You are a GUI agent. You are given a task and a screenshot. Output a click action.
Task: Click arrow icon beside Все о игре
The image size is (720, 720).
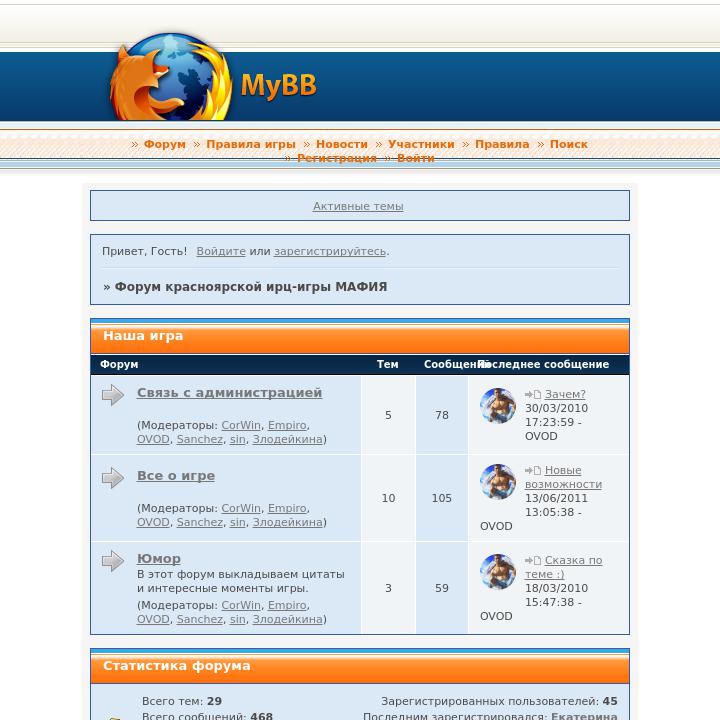coord(113,478)
